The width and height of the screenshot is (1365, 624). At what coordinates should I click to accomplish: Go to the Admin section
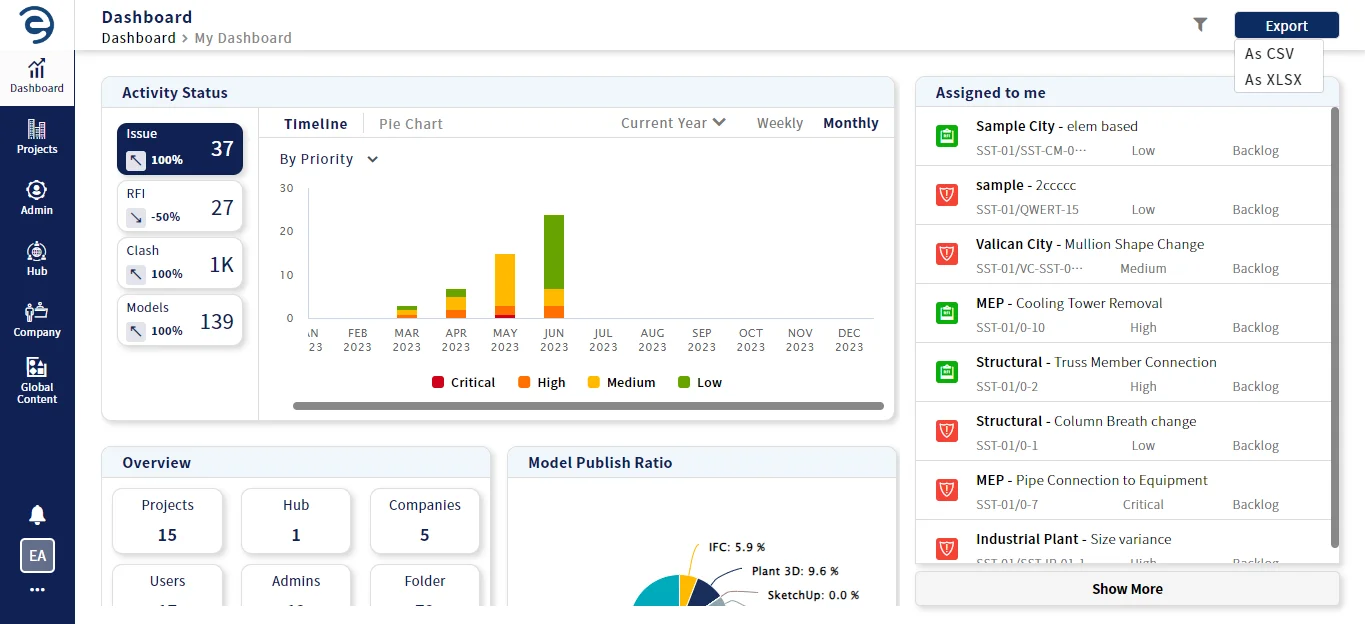[37, 198]
